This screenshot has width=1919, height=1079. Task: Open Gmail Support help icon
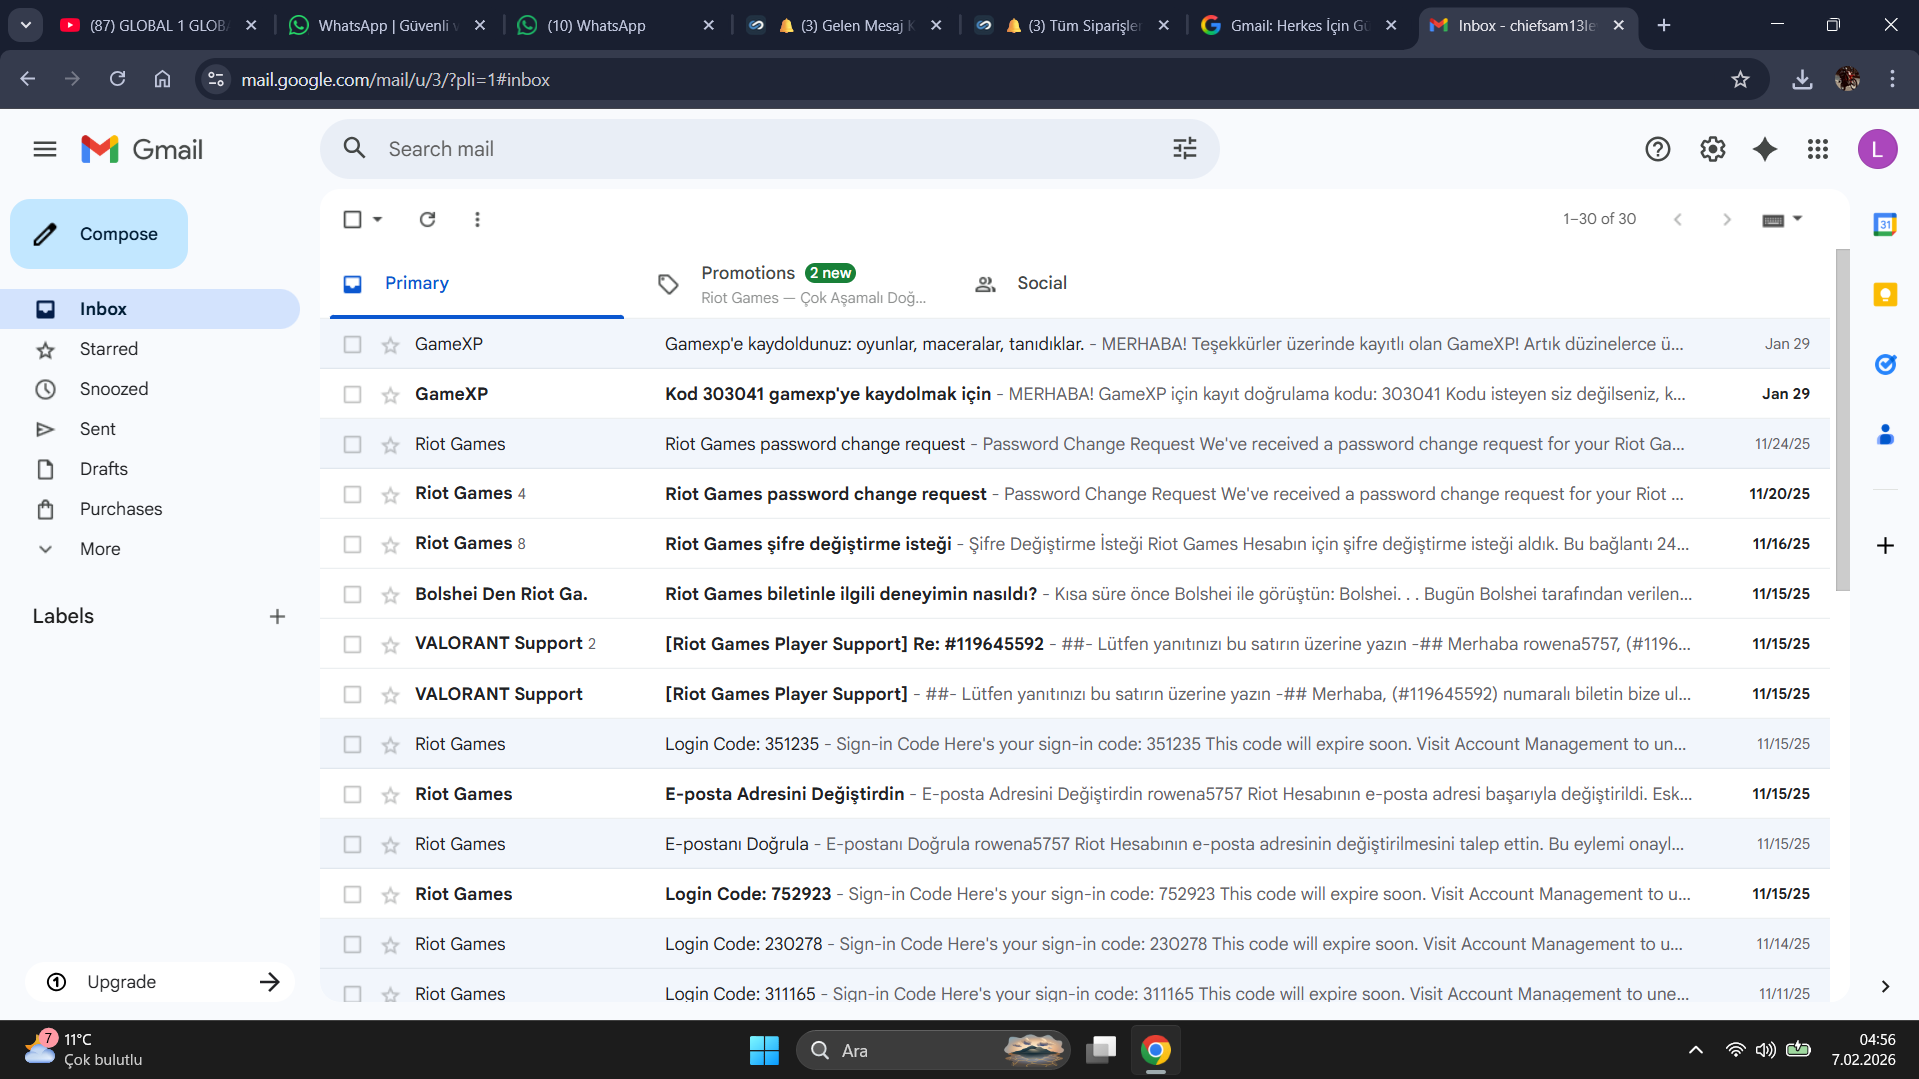[1658, 149]
